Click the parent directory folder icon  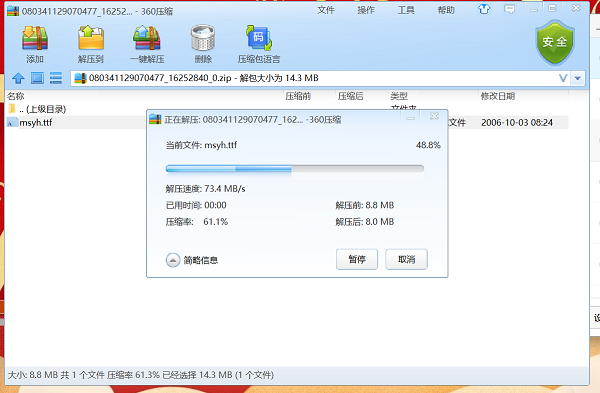(x=12, y=109)
